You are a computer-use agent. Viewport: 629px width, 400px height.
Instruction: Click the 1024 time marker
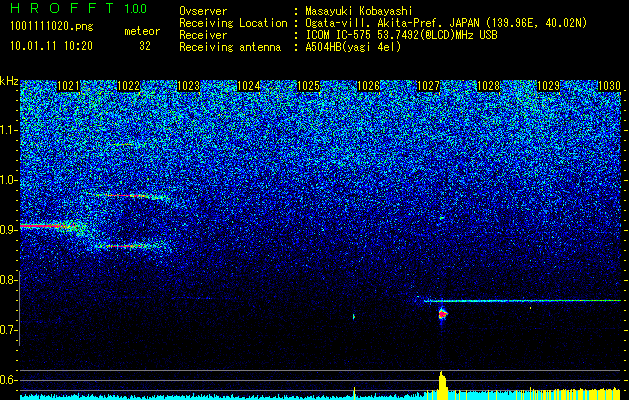point(249,86)
